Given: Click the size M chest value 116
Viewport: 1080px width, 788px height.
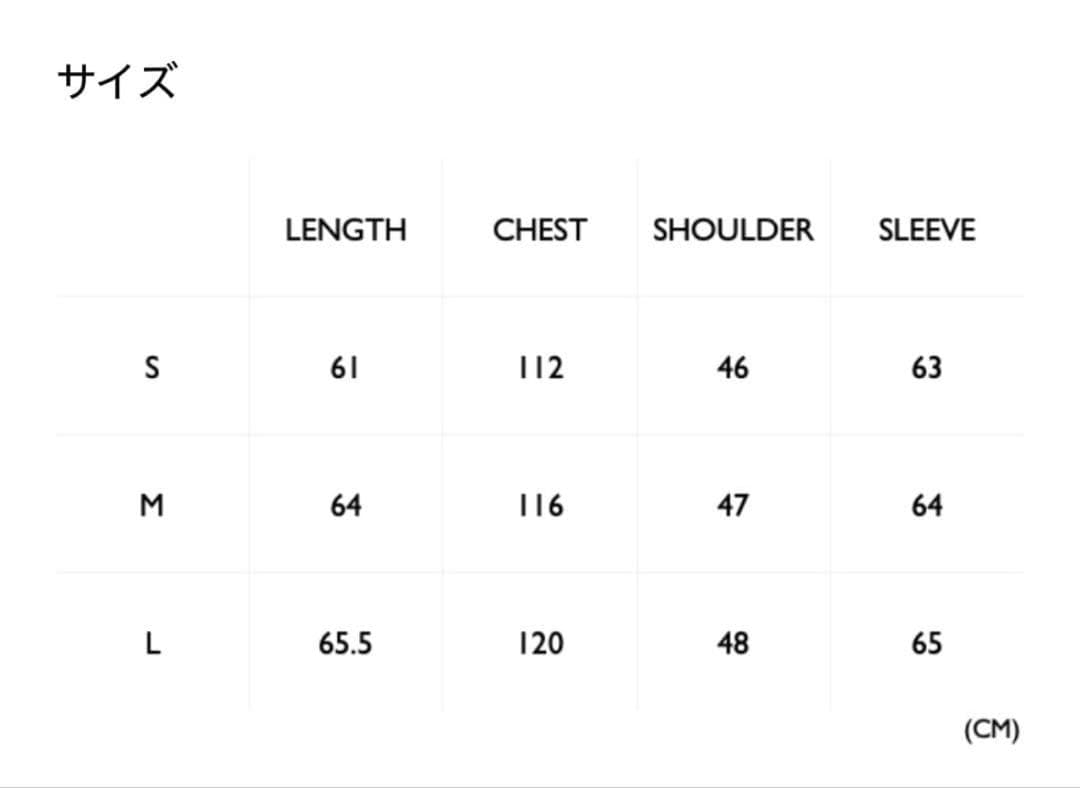Looking at the screenshot, I should [540, 506].
